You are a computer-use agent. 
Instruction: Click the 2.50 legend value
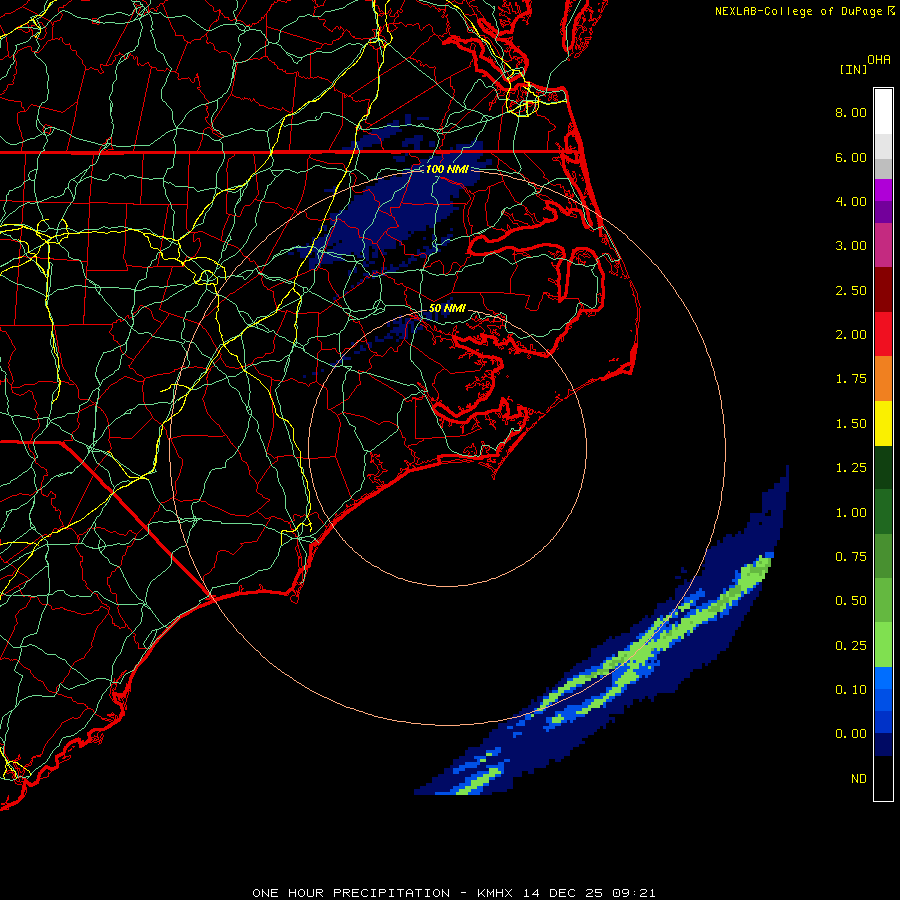click(x=851, y=290)
